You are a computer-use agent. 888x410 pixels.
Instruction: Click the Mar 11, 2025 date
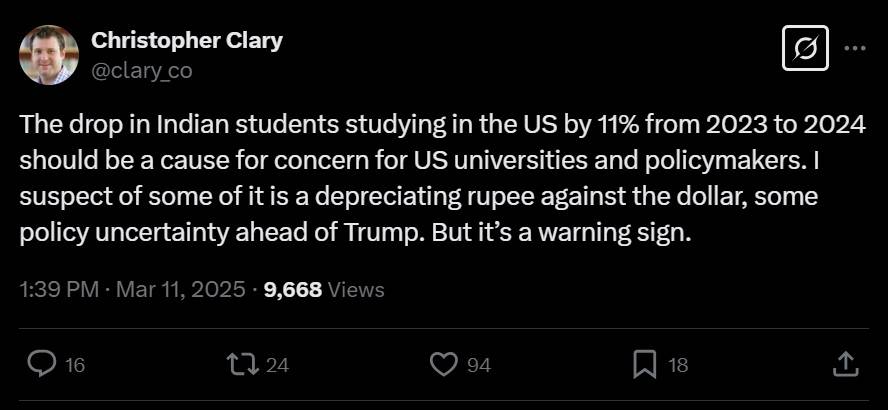point(180,290)
